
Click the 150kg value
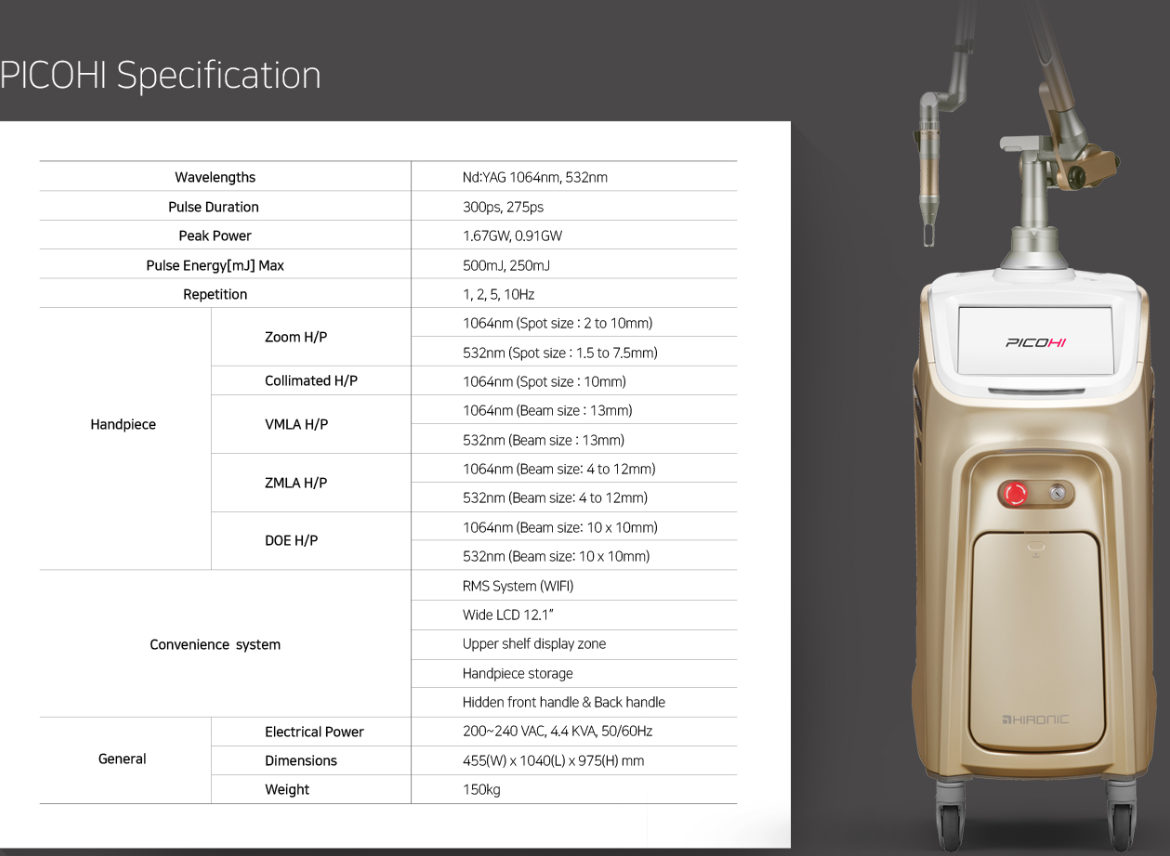tap(481, 790)
